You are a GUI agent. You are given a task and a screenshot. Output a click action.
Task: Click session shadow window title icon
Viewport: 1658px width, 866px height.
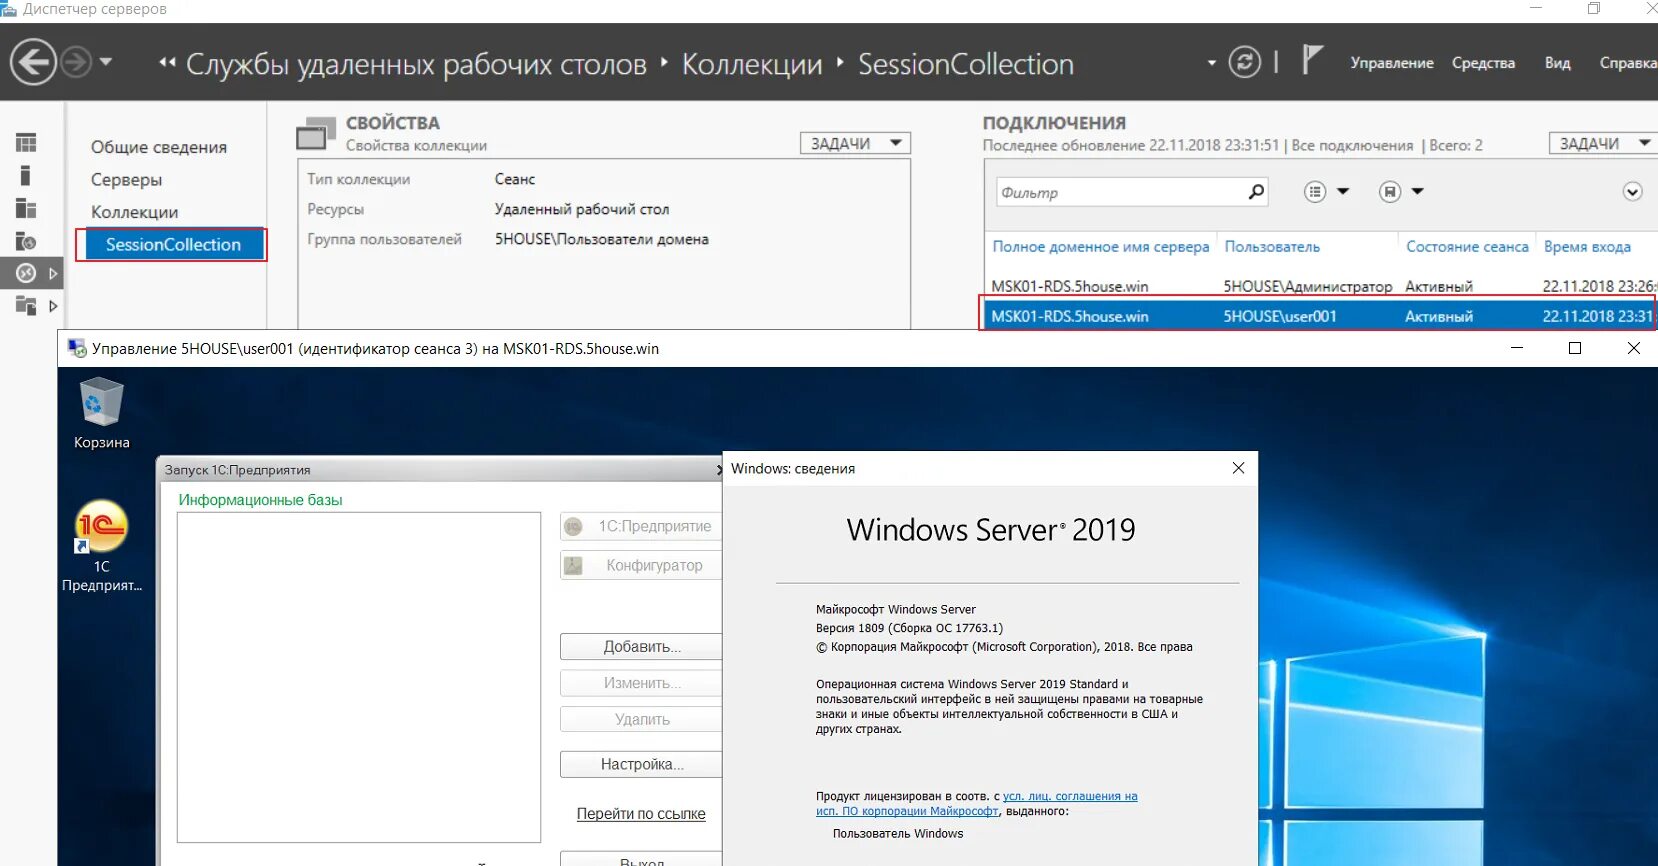(x=76, y=348)
